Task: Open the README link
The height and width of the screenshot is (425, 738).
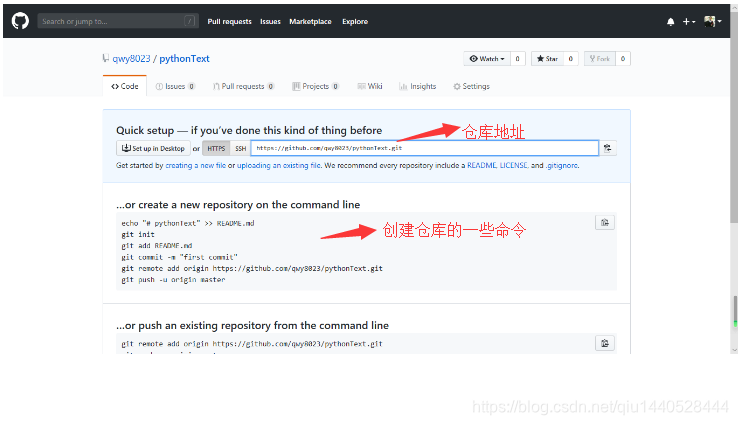Action: (x=481, y=166)
